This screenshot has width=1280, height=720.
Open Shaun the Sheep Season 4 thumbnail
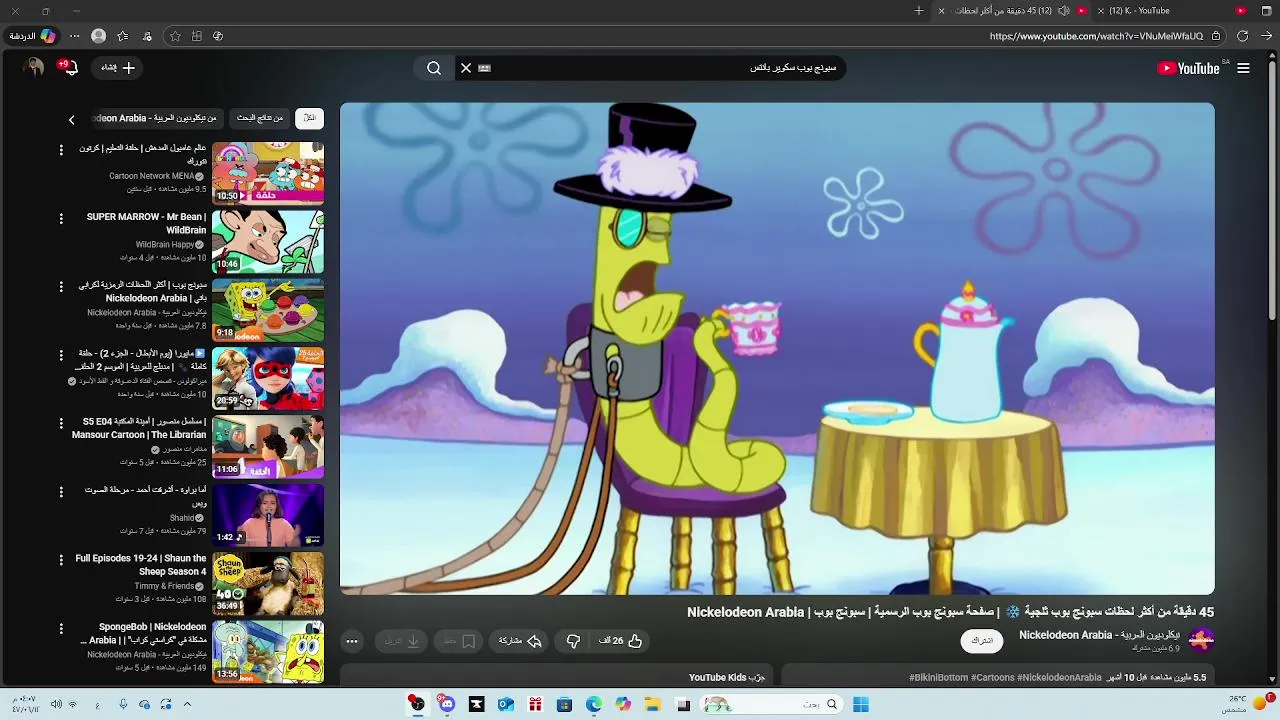coord(268,584)
